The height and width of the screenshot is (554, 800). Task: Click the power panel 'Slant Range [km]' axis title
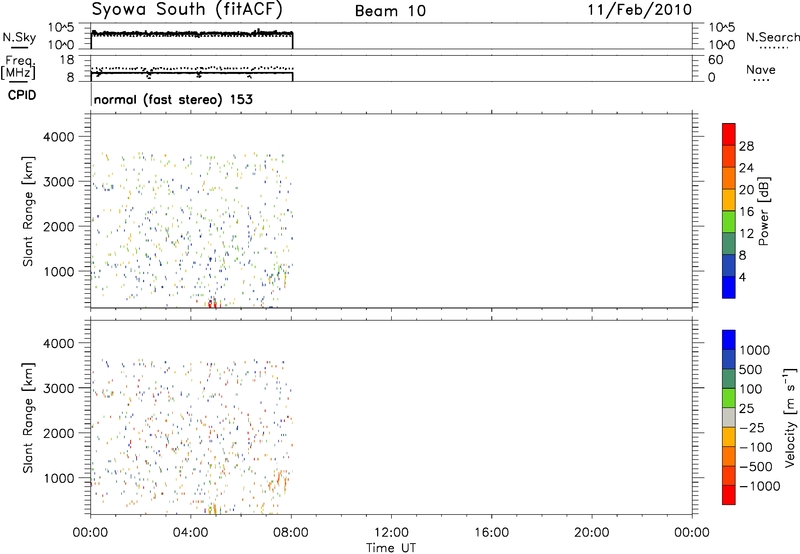pos(28,211)
